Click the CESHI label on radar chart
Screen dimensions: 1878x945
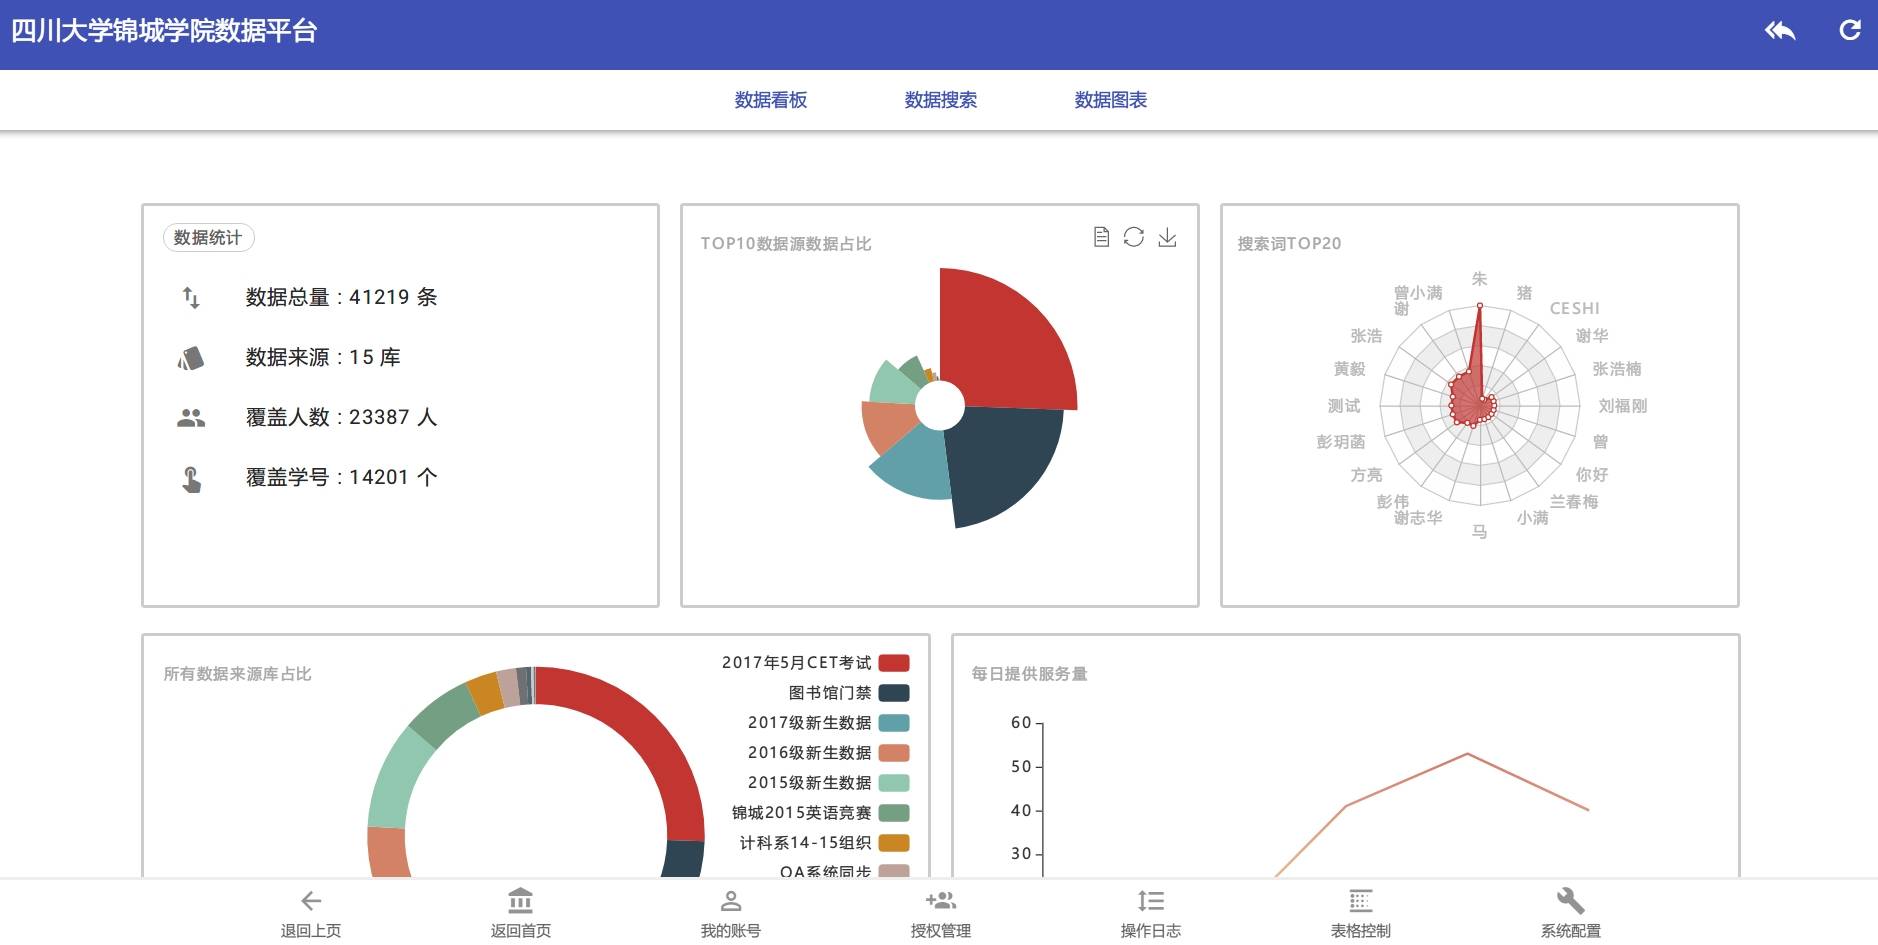click(1575, 309)
